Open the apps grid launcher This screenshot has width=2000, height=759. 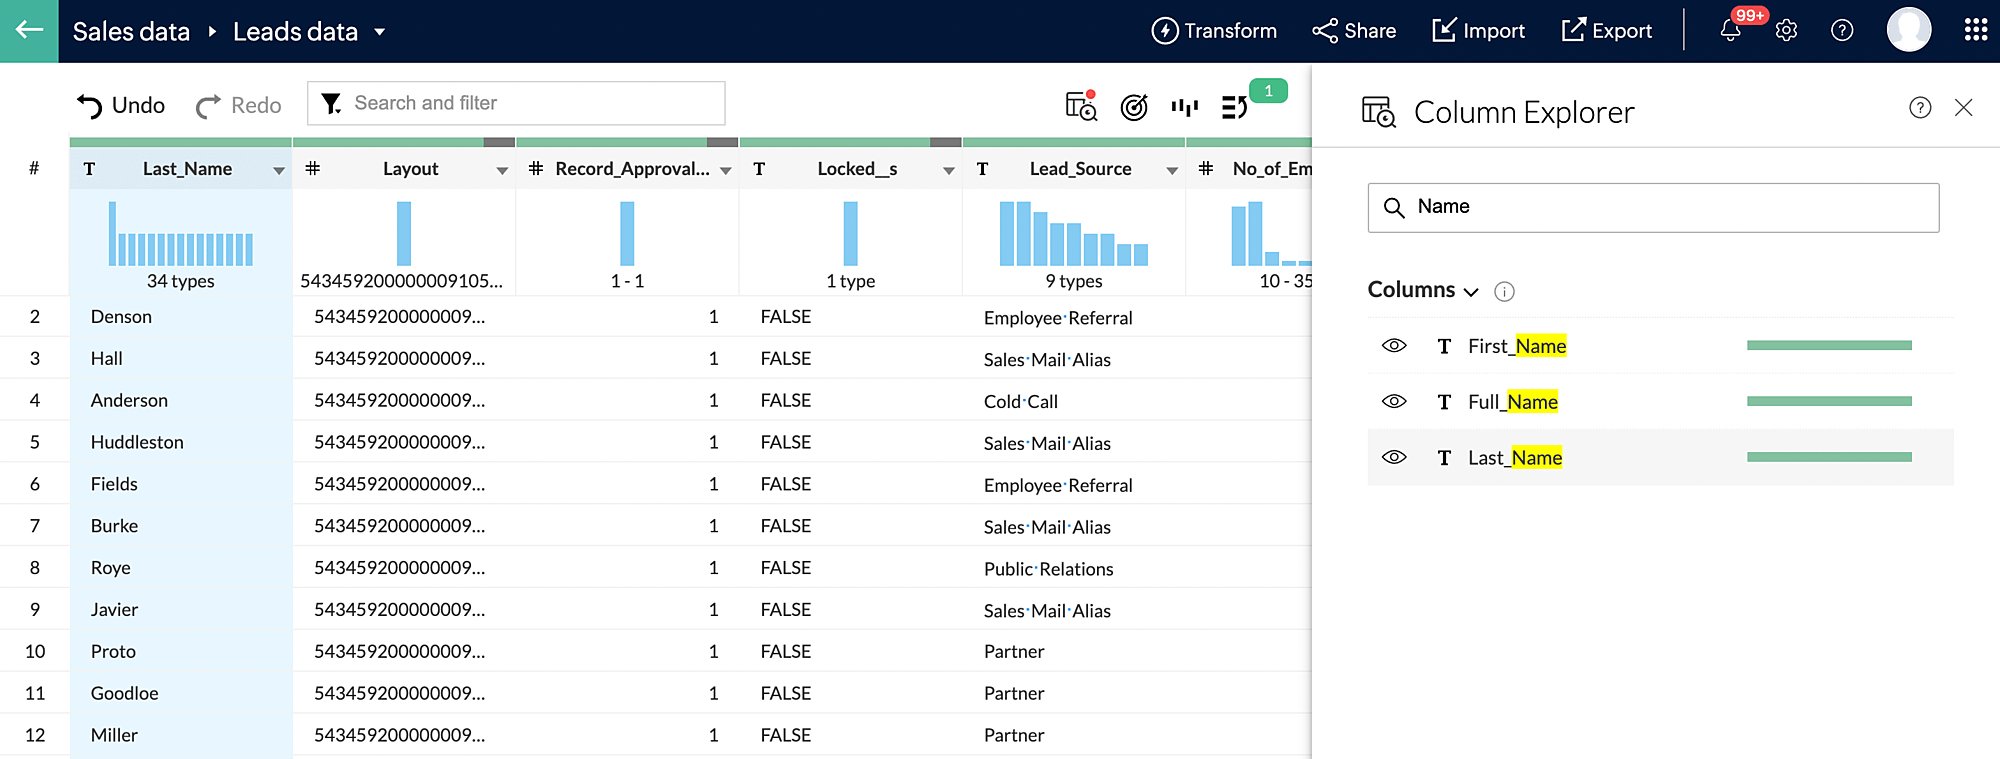(x=1975, y=30)
